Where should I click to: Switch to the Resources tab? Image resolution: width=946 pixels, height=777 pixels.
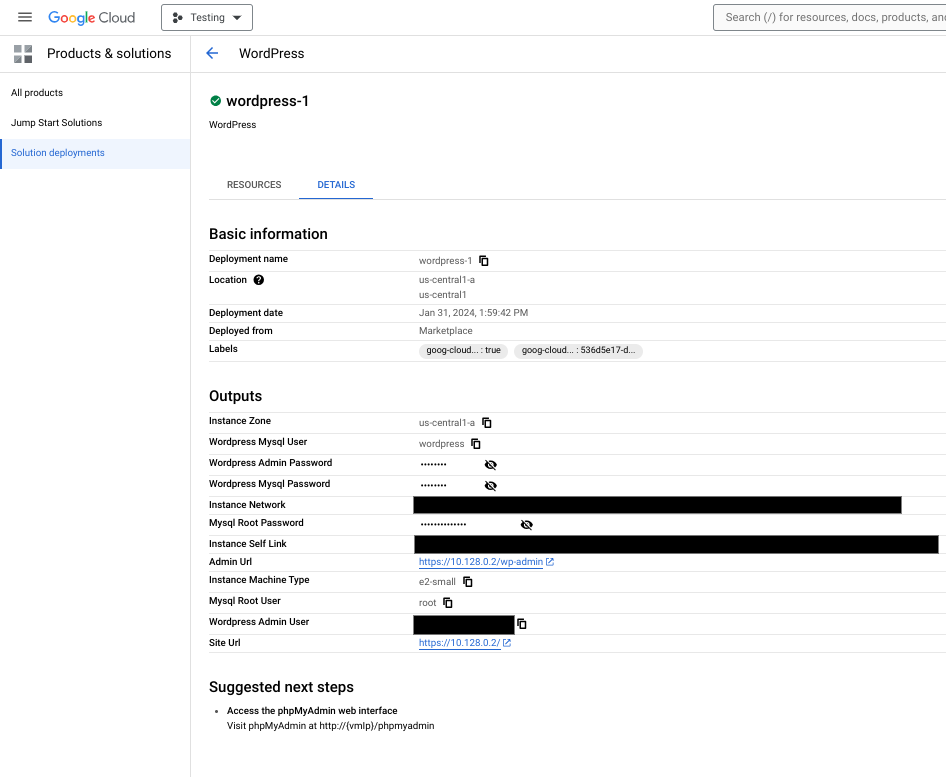coord(254,185)
